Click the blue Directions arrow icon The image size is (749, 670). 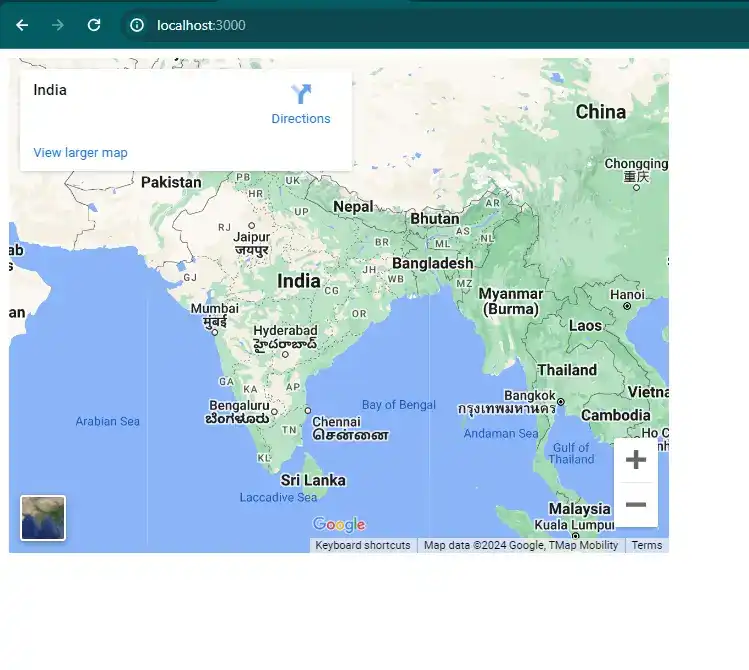coord(301,94)
